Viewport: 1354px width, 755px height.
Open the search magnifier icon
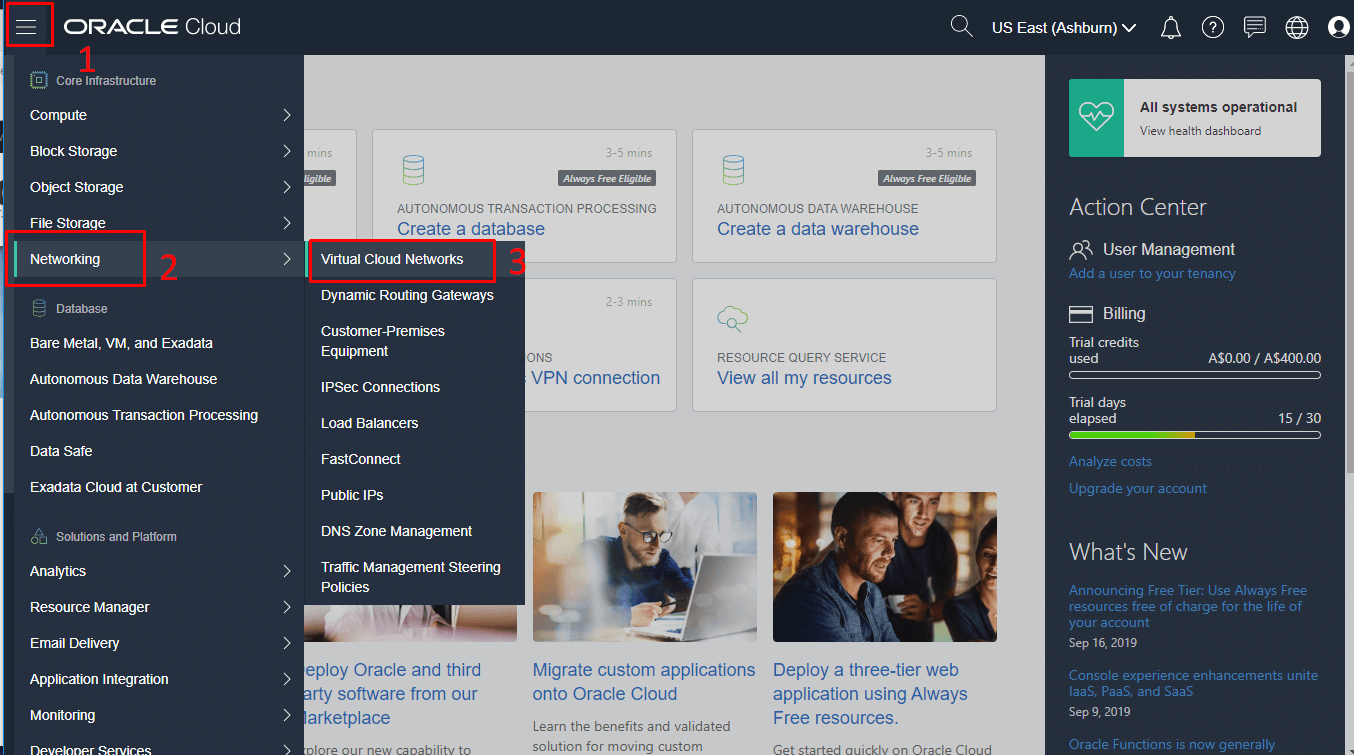click(x=961, y=27)
